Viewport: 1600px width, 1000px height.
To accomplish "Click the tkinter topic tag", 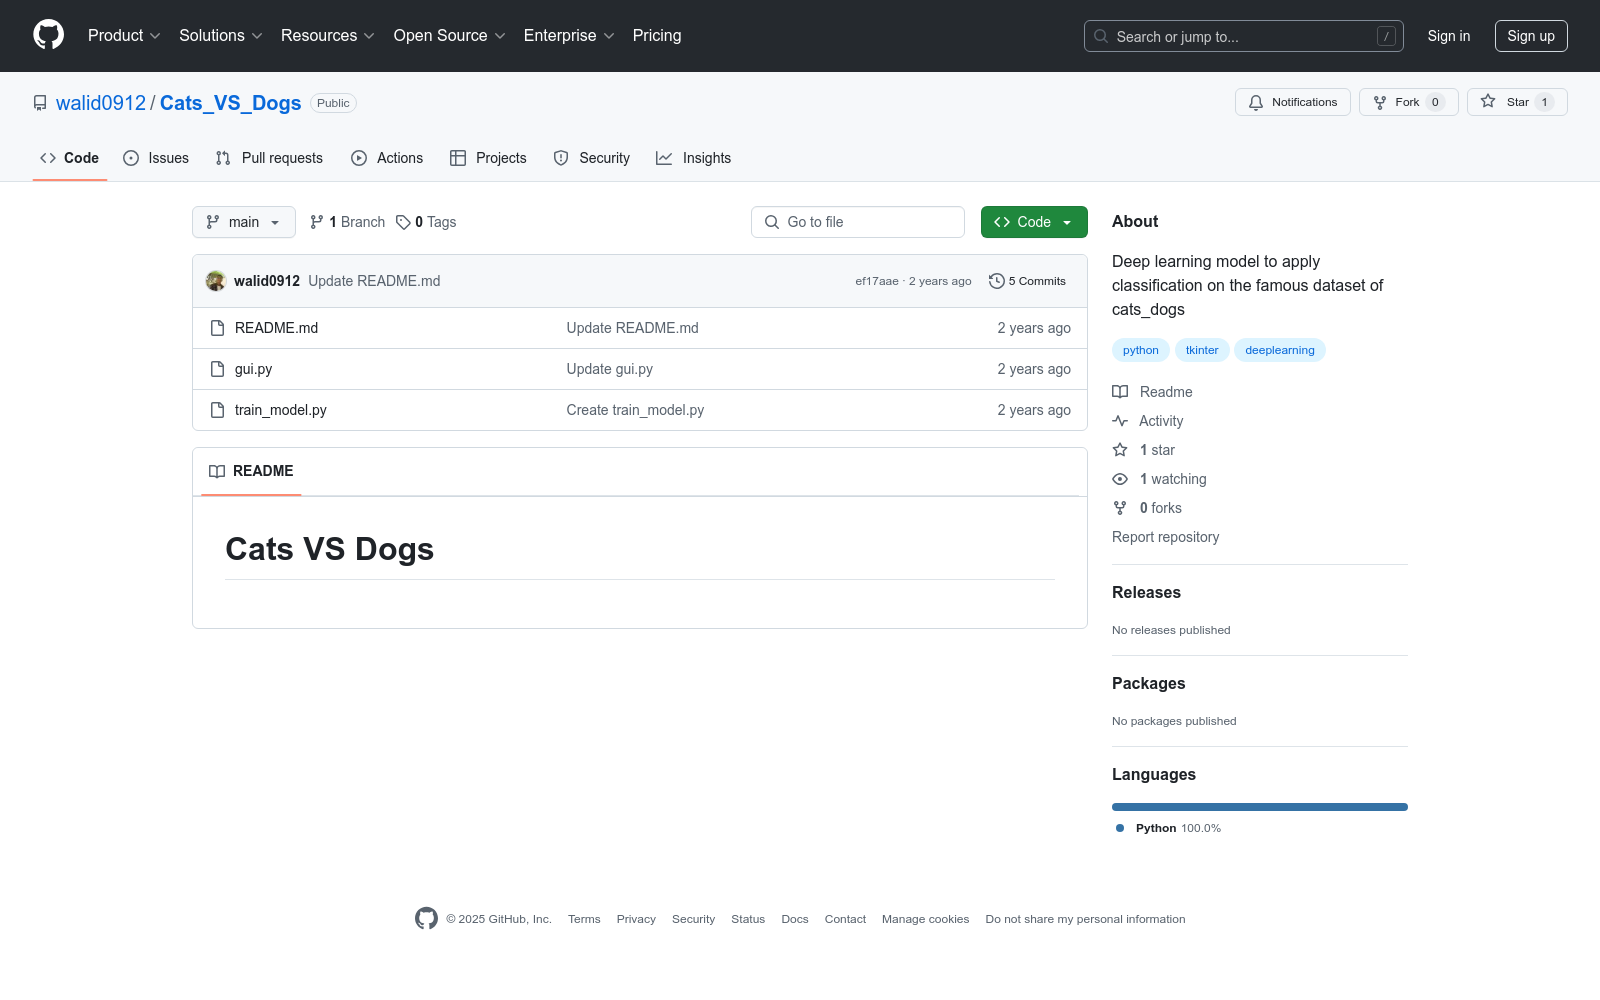I will click(x=1202, y=350).
